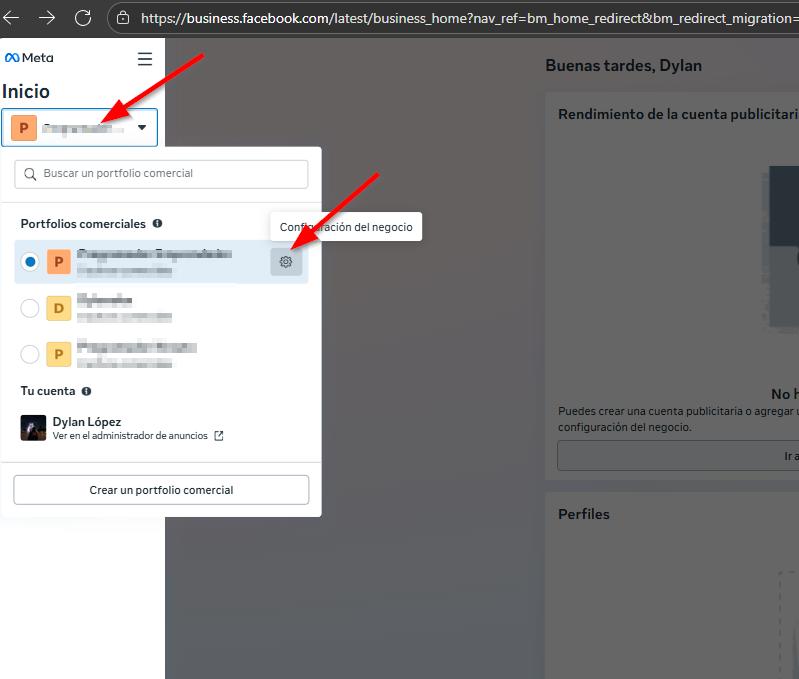Open site information icon in address bar
Viewport: 799px width, 679px height.
123,18
